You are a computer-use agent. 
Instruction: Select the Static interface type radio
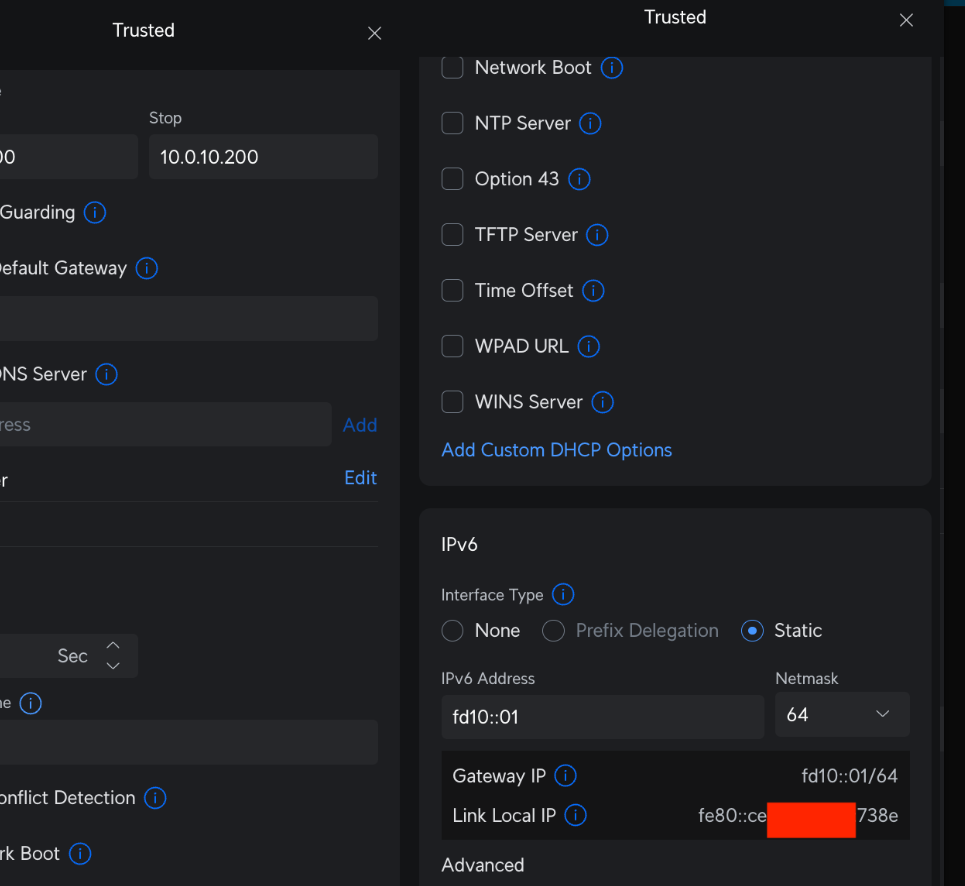[x=752, y=631]
